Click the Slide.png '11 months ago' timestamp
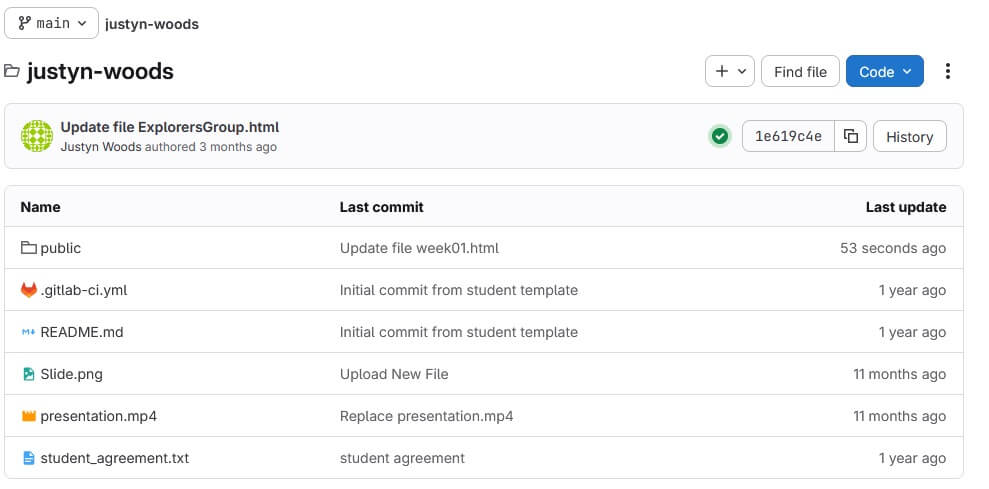 click(899, 374)
